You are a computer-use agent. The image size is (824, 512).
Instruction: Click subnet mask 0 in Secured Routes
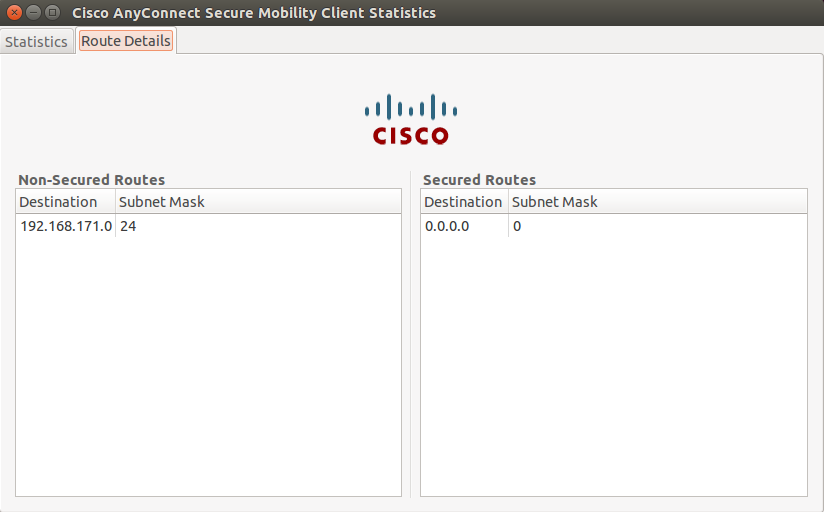517,226
